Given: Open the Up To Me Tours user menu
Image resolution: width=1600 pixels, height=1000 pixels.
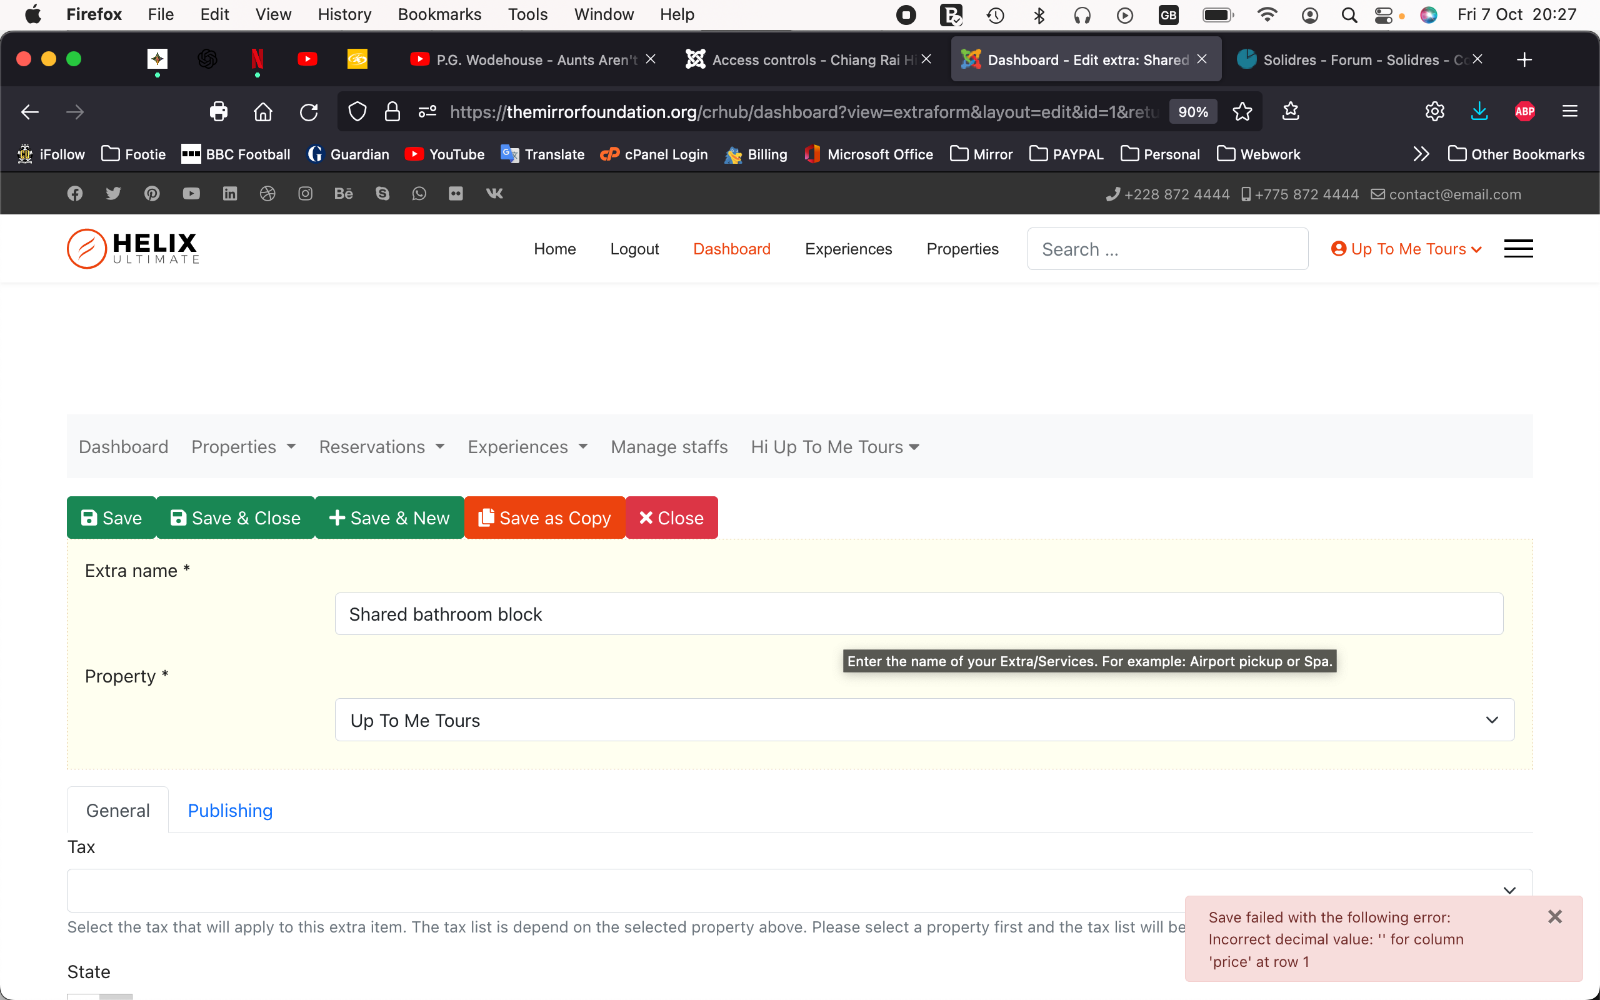Looking at the screenshot, I should [x=1406, y=249].
